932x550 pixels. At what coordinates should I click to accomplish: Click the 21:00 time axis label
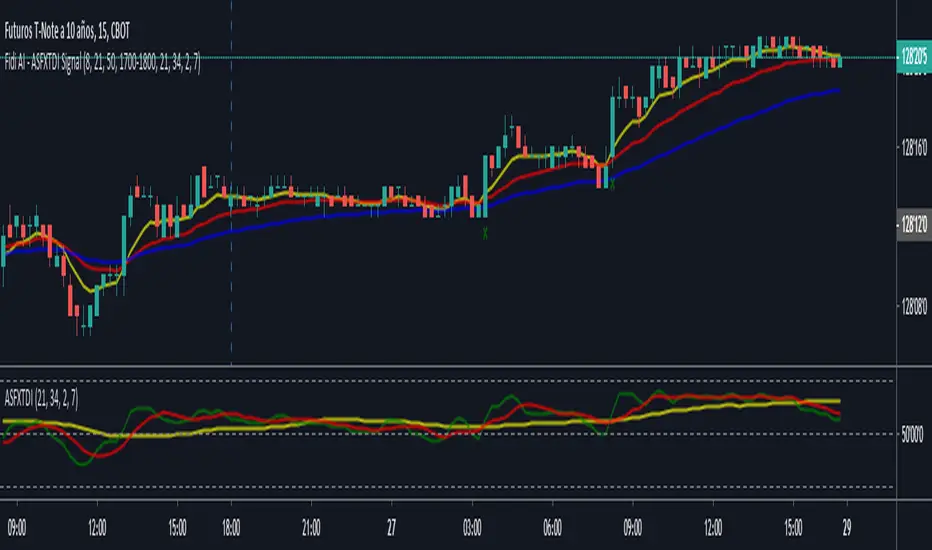click(311, 527)
